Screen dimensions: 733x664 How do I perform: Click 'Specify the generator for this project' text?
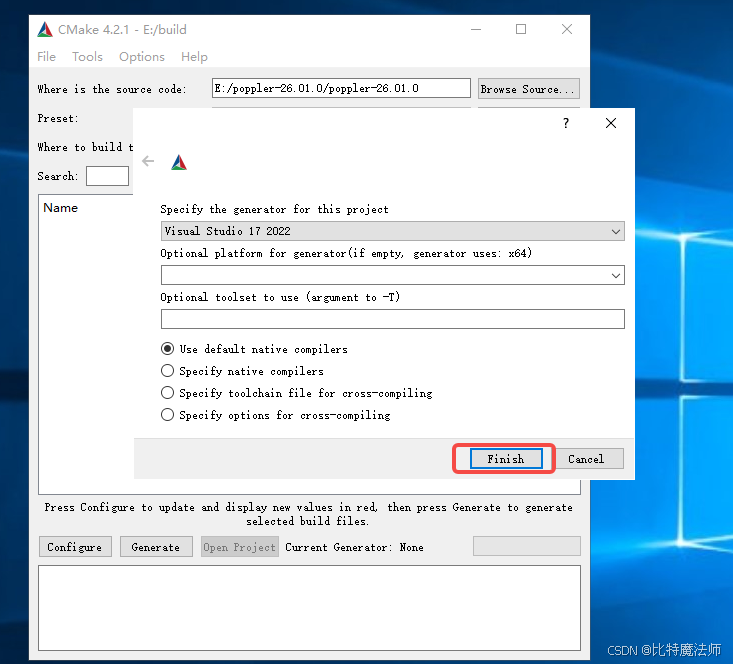(x=274, y=209)
